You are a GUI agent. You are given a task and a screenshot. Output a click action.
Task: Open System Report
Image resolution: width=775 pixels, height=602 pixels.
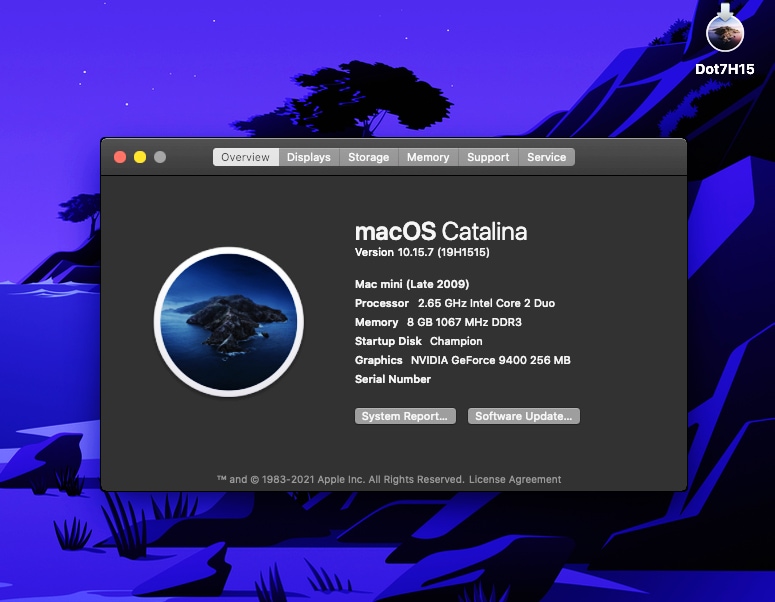[x=405, y=416]
